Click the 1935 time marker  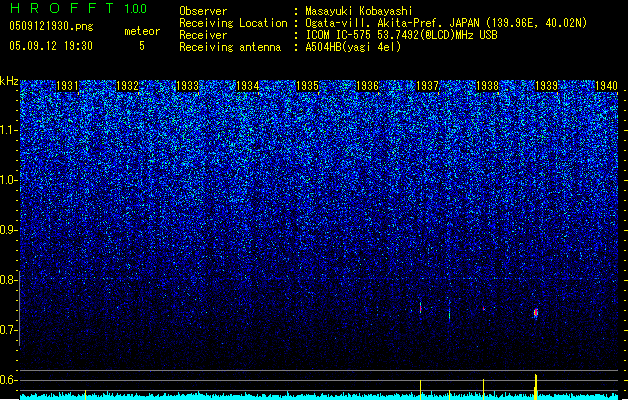(x=307, y=86)
